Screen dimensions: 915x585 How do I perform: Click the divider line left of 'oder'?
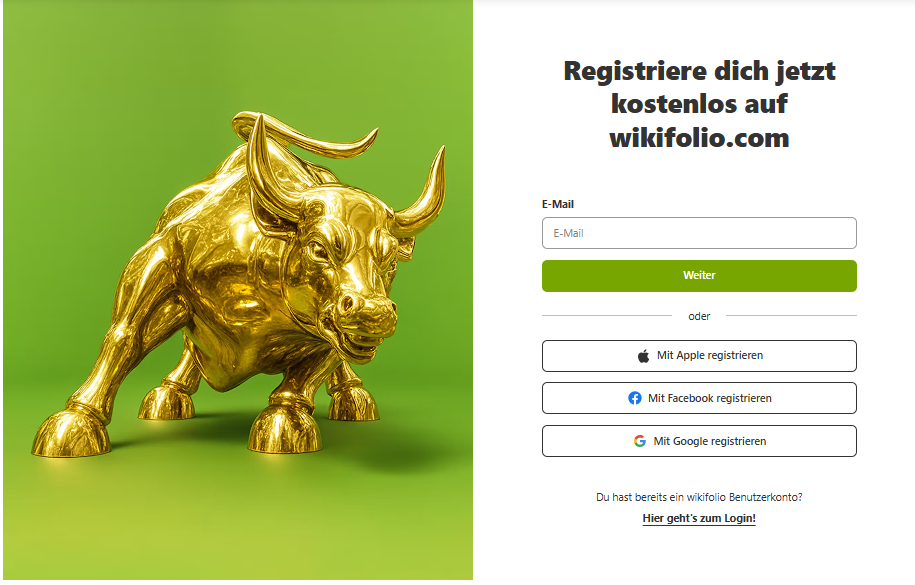(x=607, y=316)
